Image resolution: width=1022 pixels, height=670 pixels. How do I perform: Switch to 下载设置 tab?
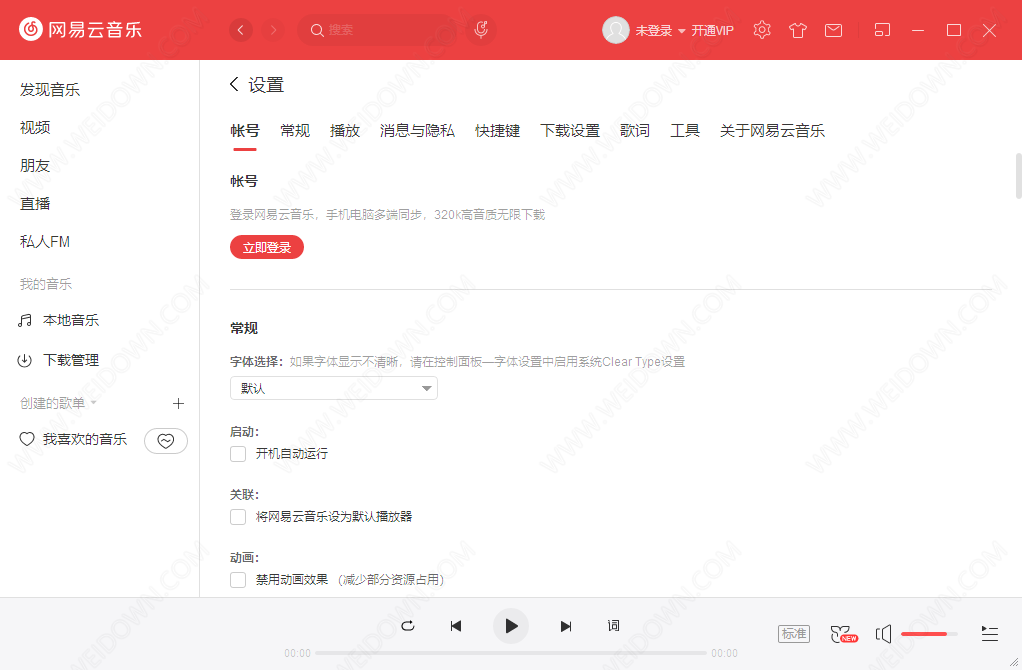click(x=570, y=131)
